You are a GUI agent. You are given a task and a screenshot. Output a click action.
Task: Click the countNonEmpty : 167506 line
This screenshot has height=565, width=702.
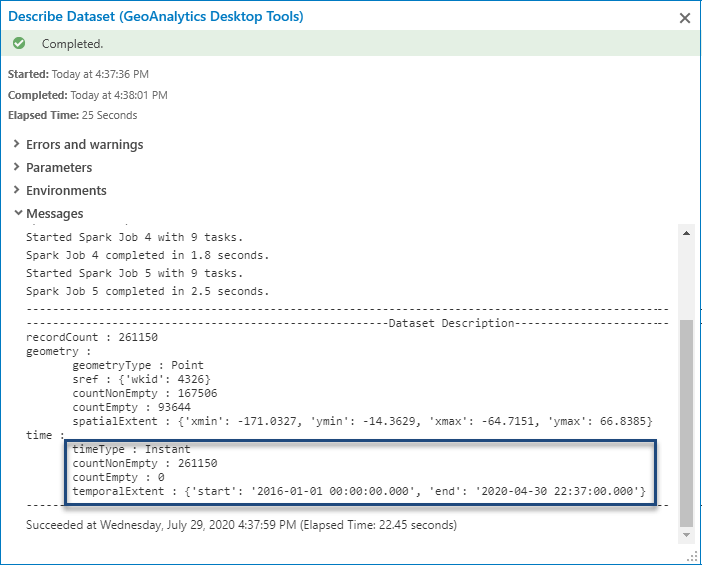145,394
